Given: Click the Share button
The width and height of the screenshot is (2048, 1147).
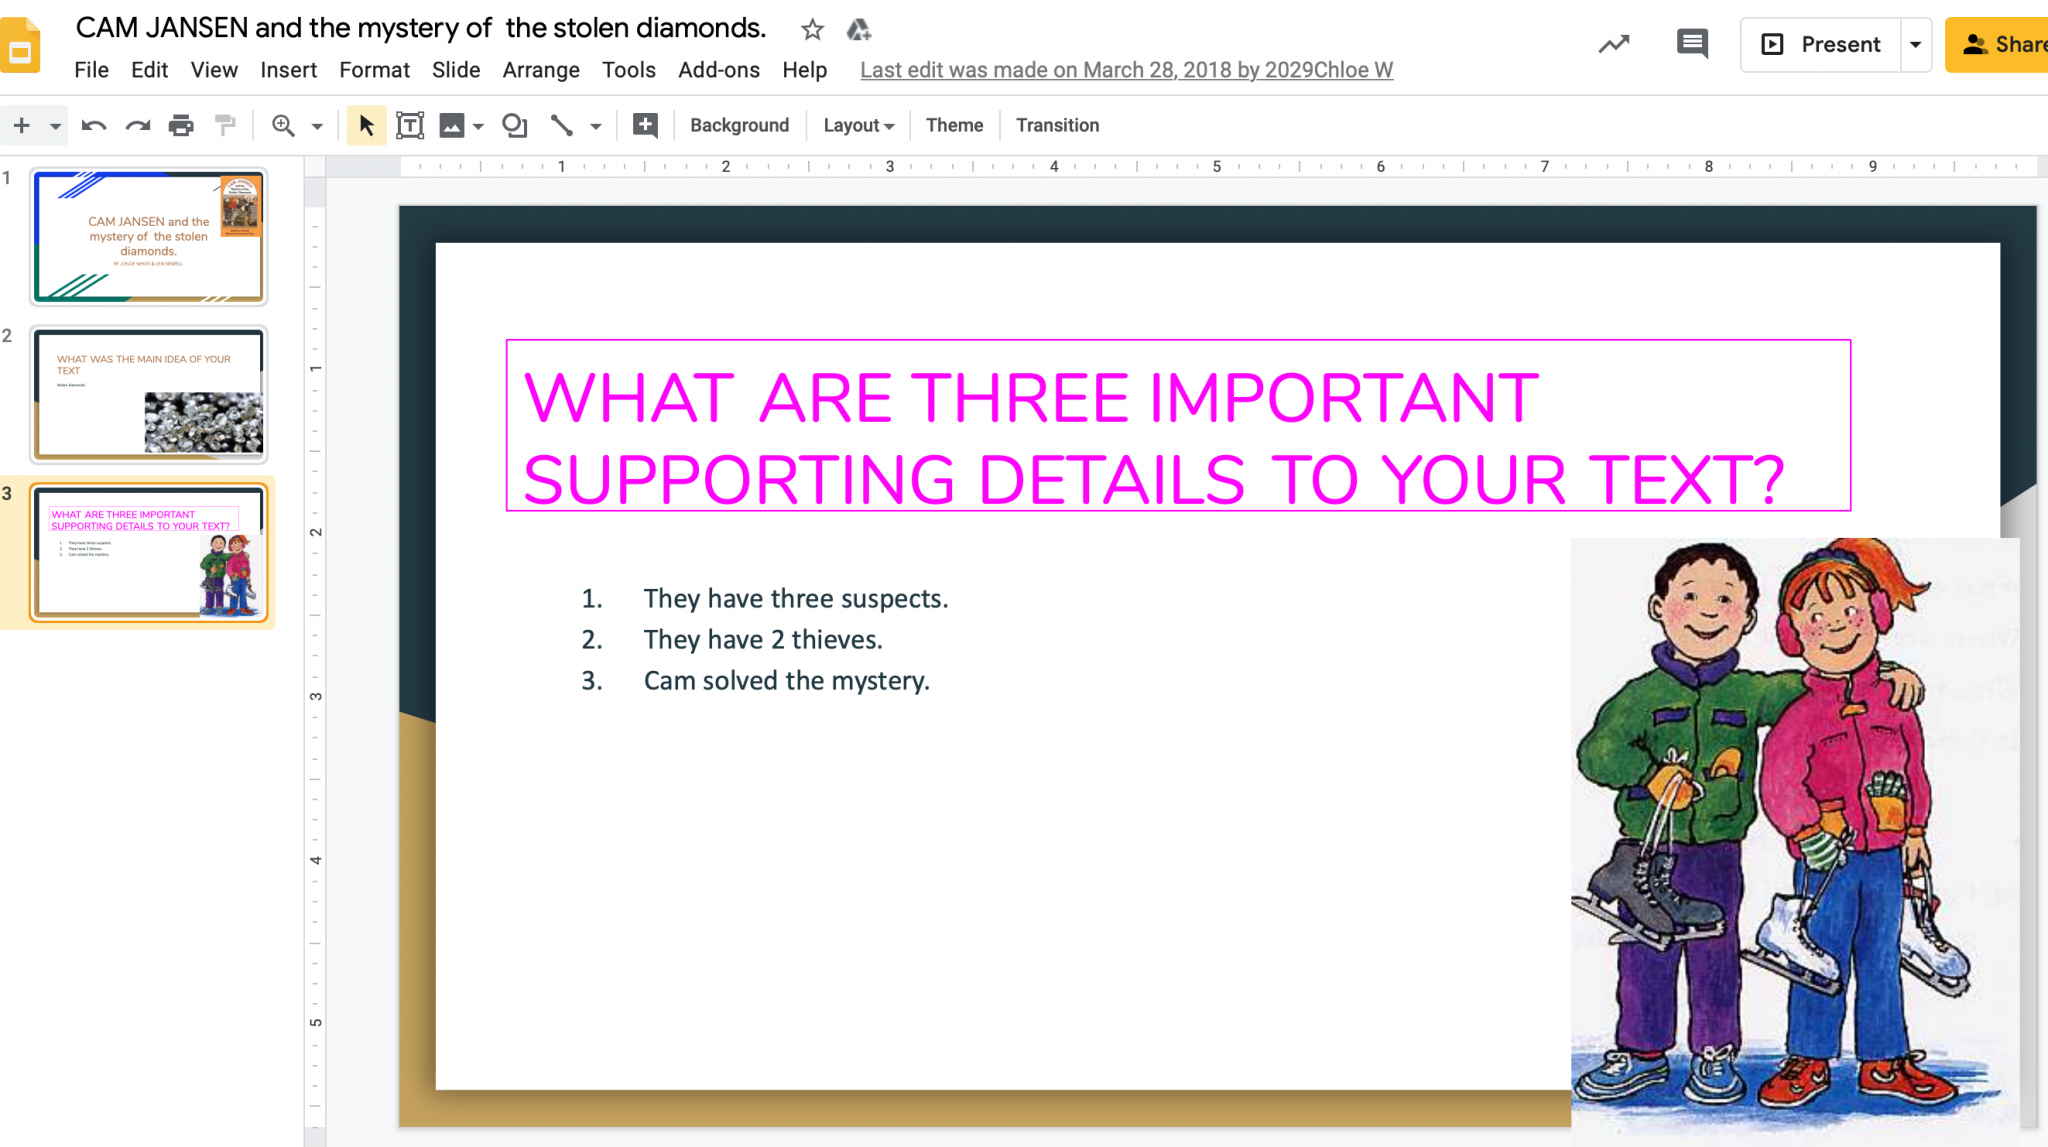Looking at the screenshot, I should tap(1996, 44).
